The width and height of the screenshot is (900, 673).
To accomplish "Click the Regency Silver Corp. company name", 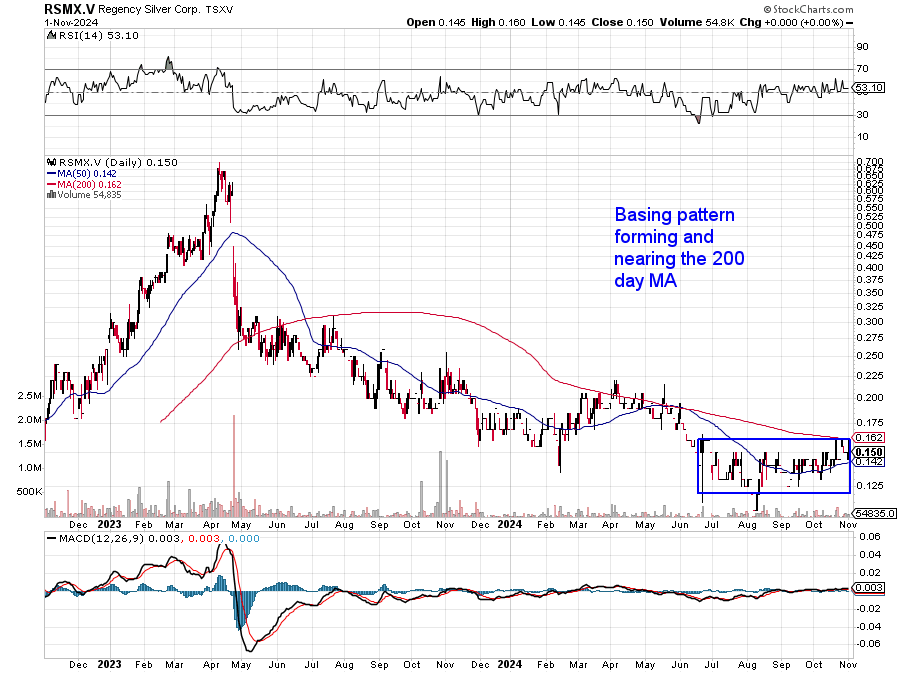I will pyautogui.click(x=149, y=10).
